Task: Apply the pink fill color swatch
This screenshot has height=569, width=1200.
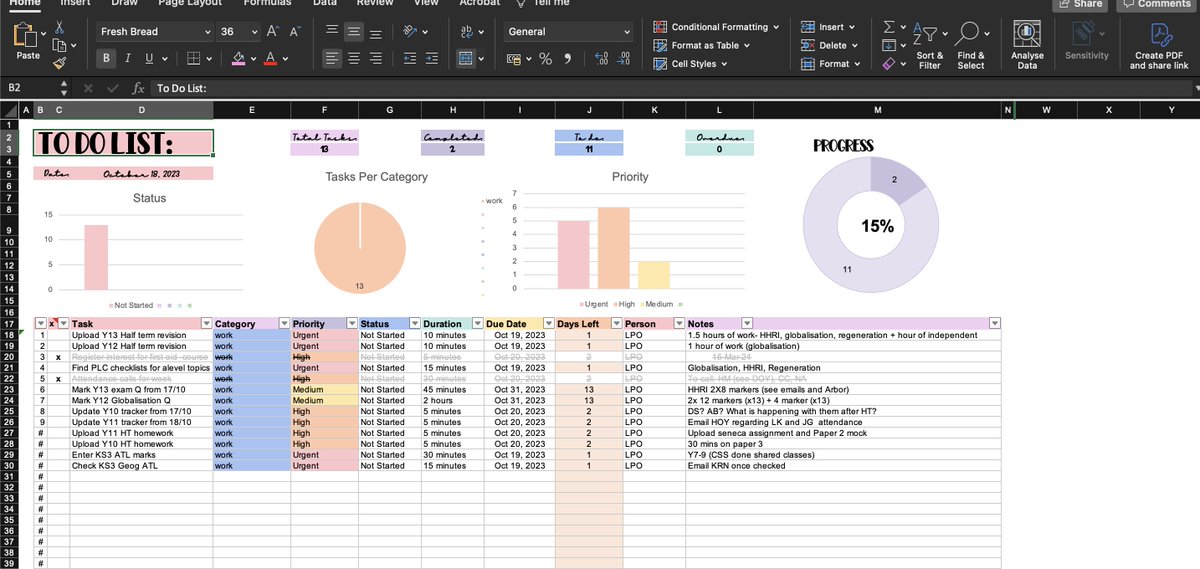Action: [x=239, y=59]
